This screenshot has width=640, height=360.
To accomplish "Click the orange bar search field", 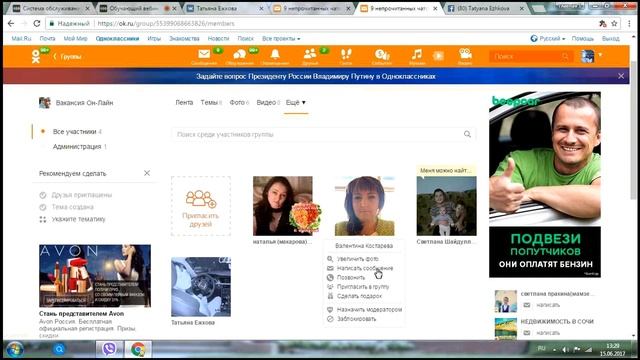I will tap(531, 56).
